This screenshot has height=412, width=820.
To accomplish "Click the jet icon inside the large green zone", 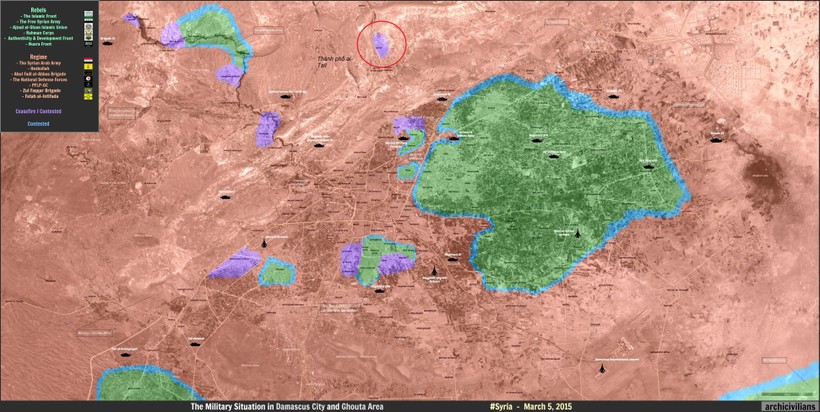I will [x=578, y=233].
